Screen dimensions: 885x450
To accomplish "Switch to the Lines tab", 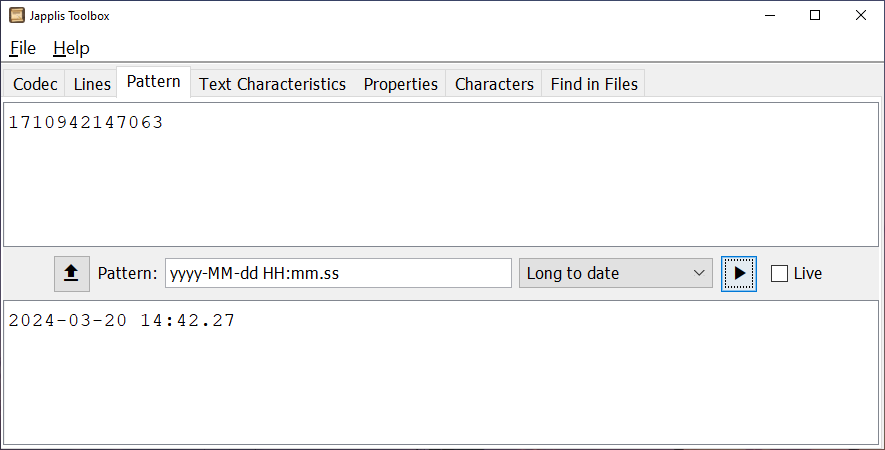I will (92, 84).
